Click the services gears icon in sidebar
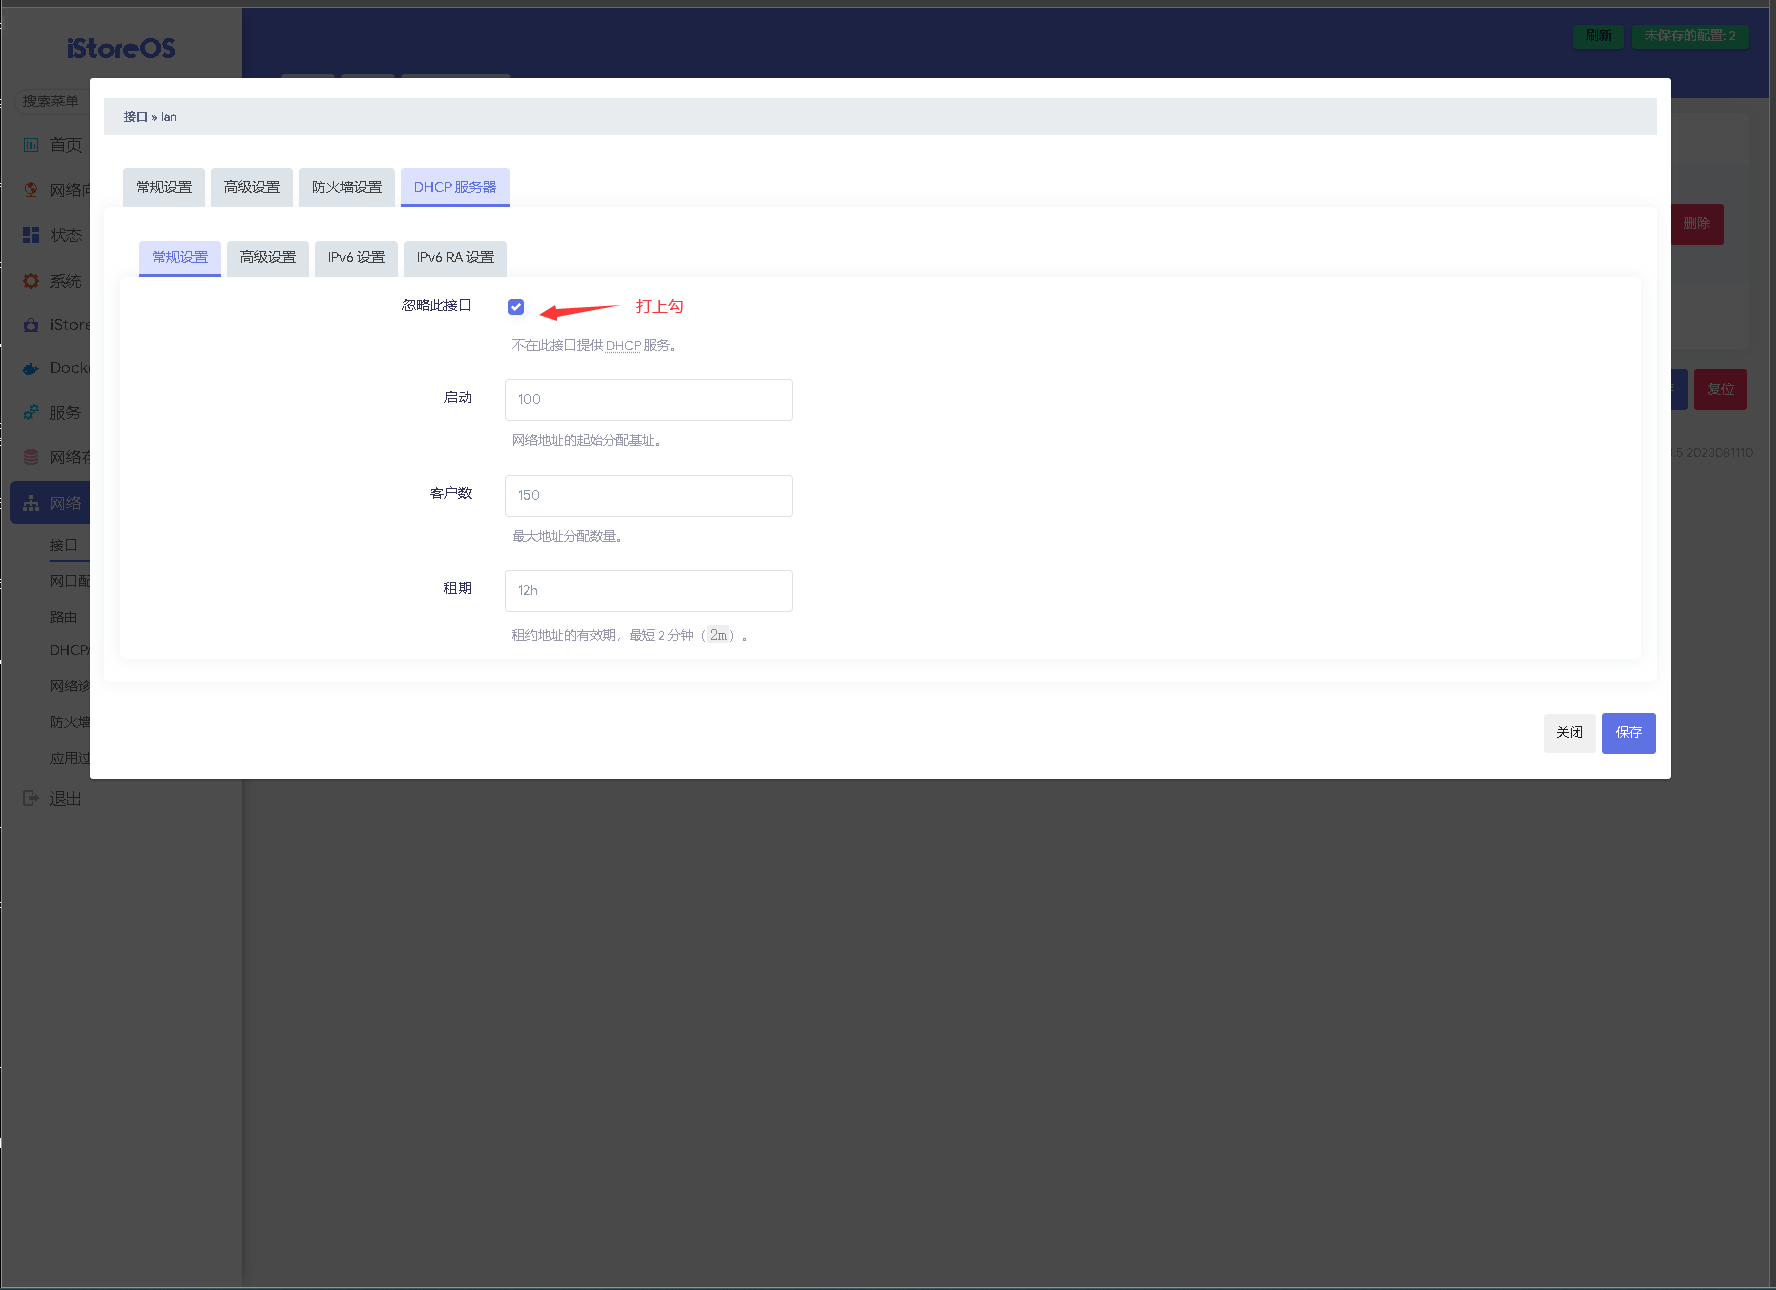 click(31, 412)
